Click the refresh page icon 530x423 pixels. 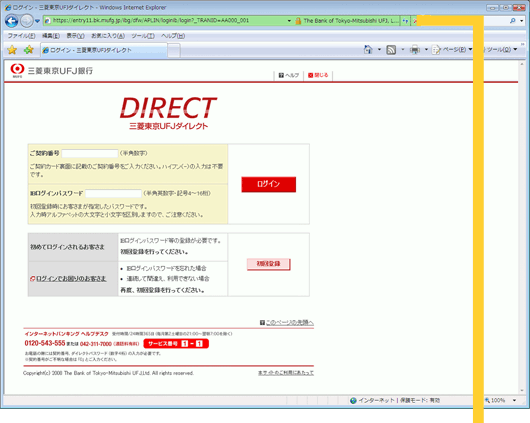tap(405, 21)
